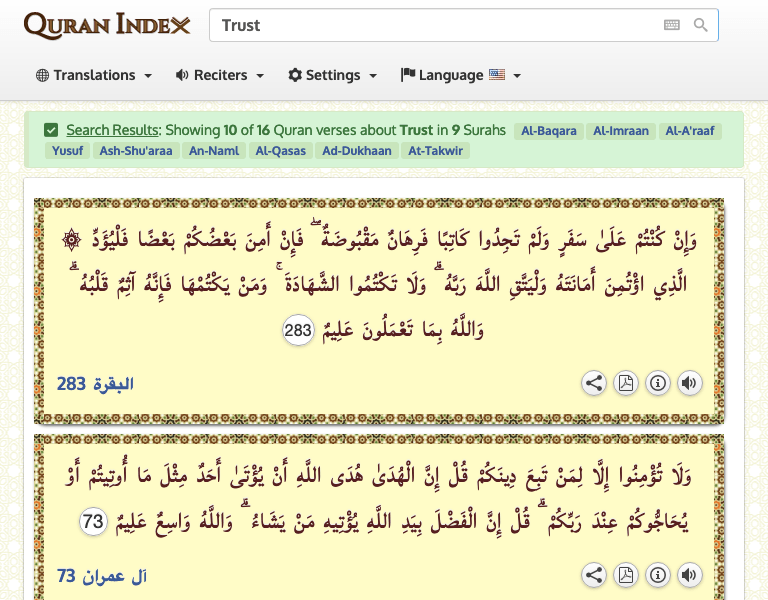Image resolution: width=768 pixels, height=600 pixels.
Task: Filter results by Al-Baqara surah tag
Action: pos(547,131)
